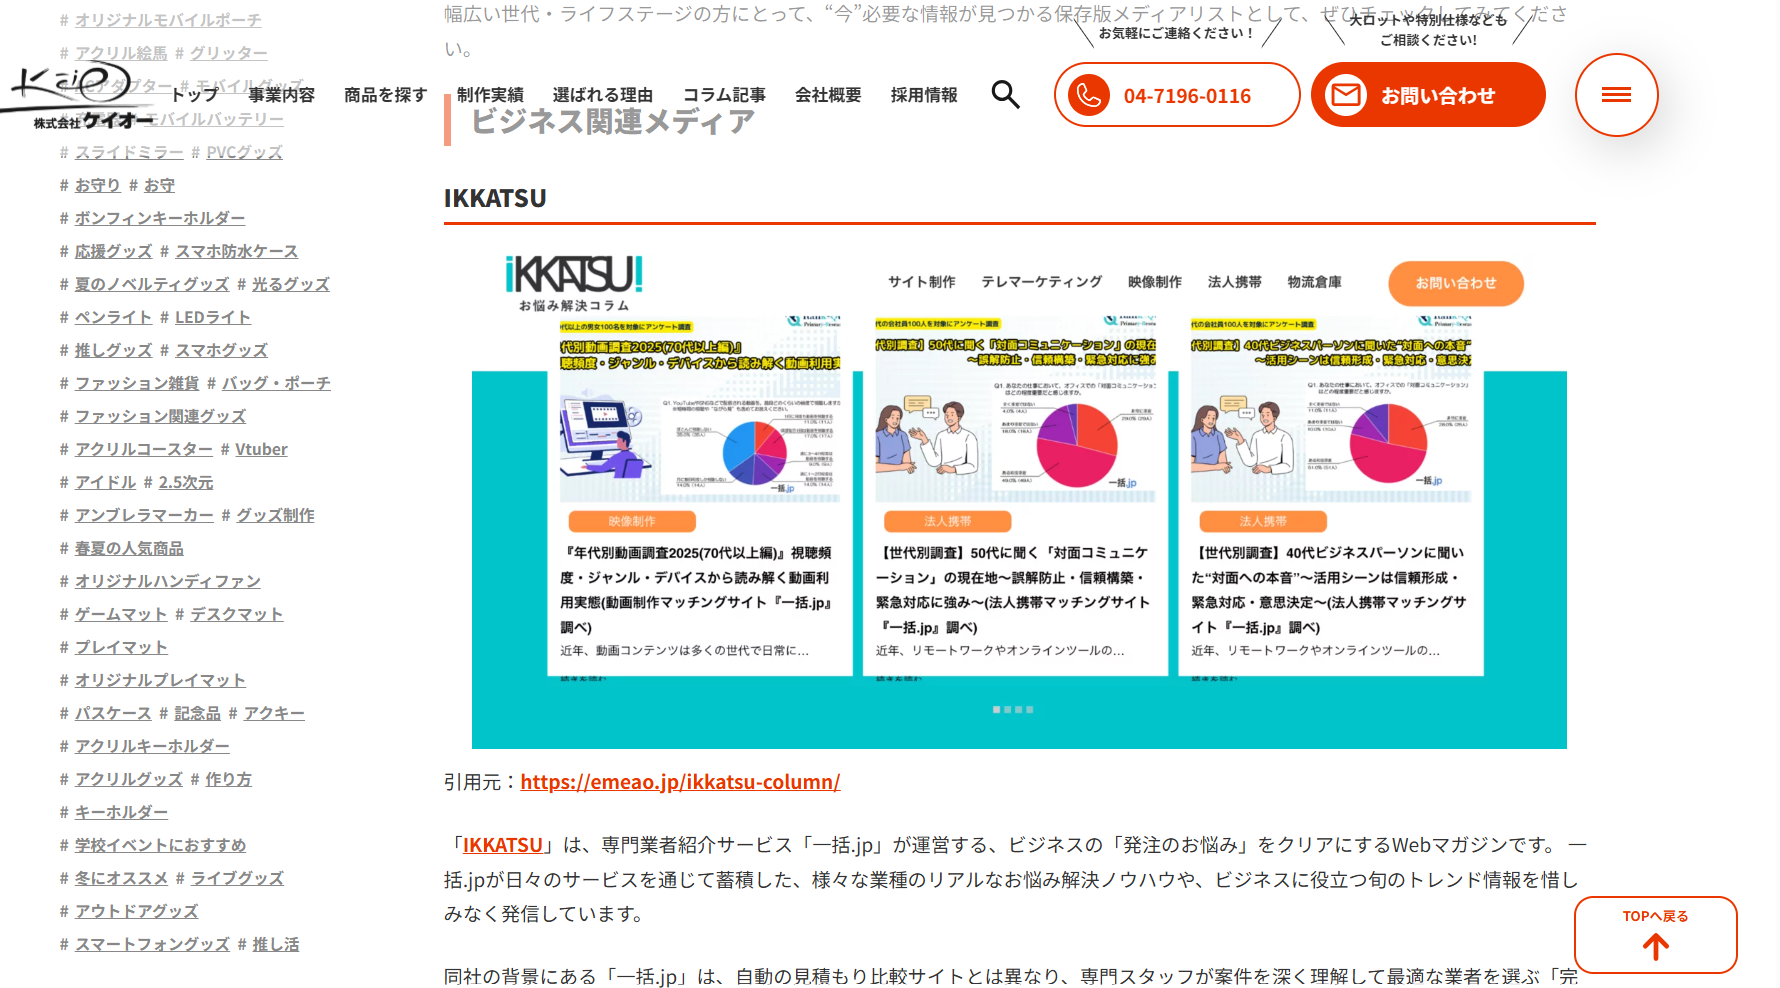The width and height of the screenshot is (1780, 988).
Task: Open the LEDライト tag
Action: click(213, 317)
